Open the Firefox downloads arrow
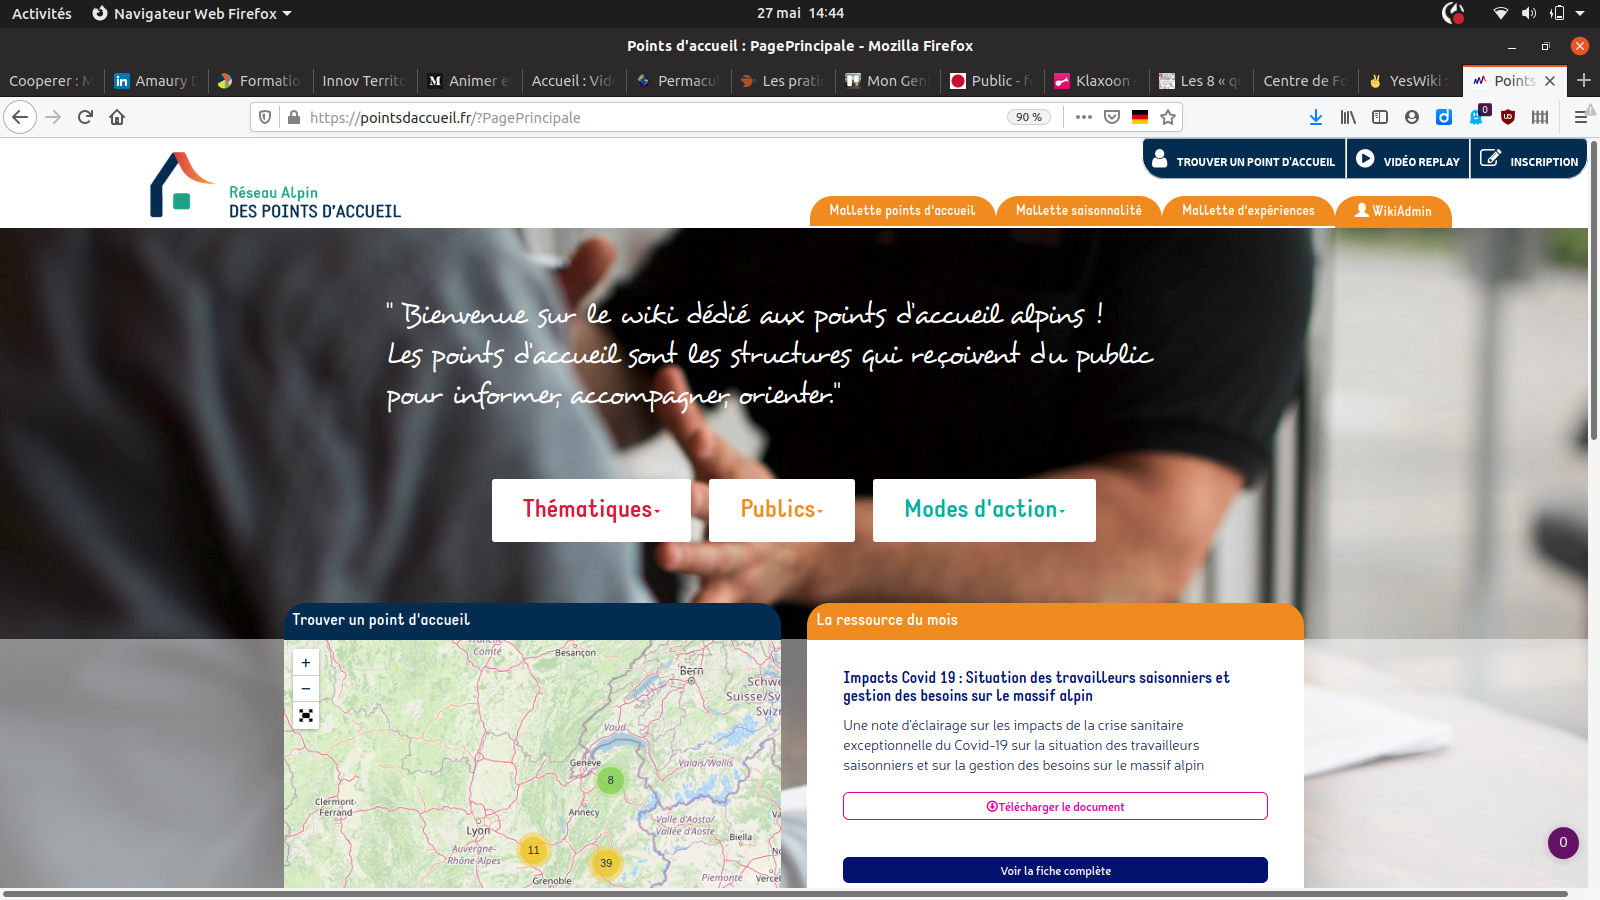Image resolution: width=1600 pixels, height=900 pixels. pyautogui.click(x=1316, y=117)
